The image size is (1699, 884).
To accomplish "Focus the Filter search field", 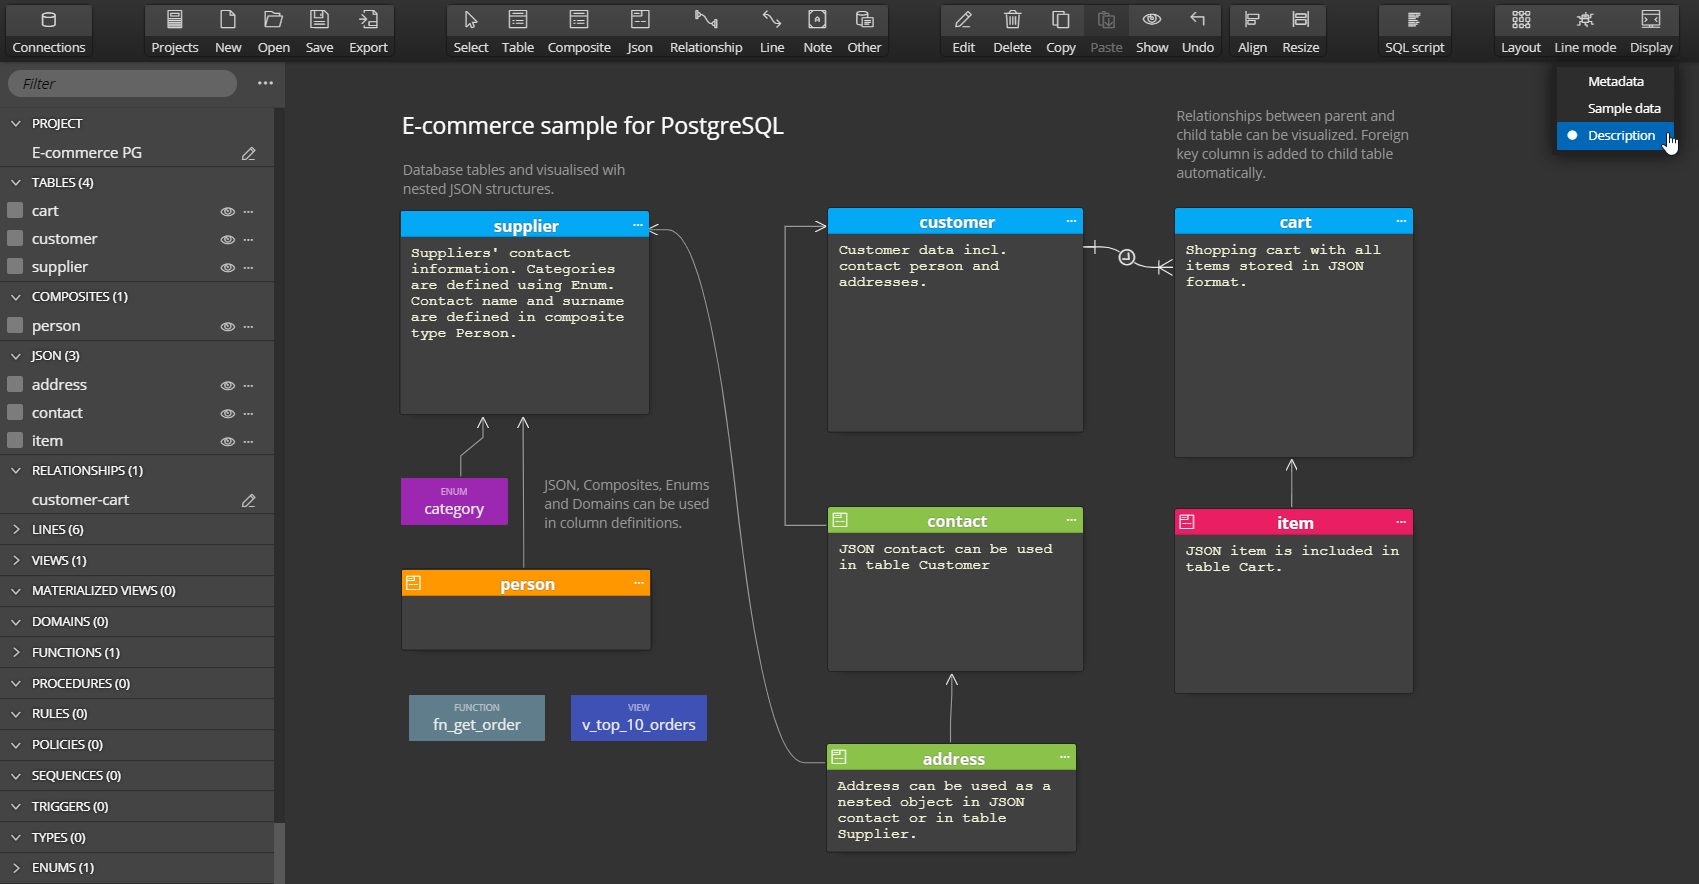I will click(x=123, y=84).
